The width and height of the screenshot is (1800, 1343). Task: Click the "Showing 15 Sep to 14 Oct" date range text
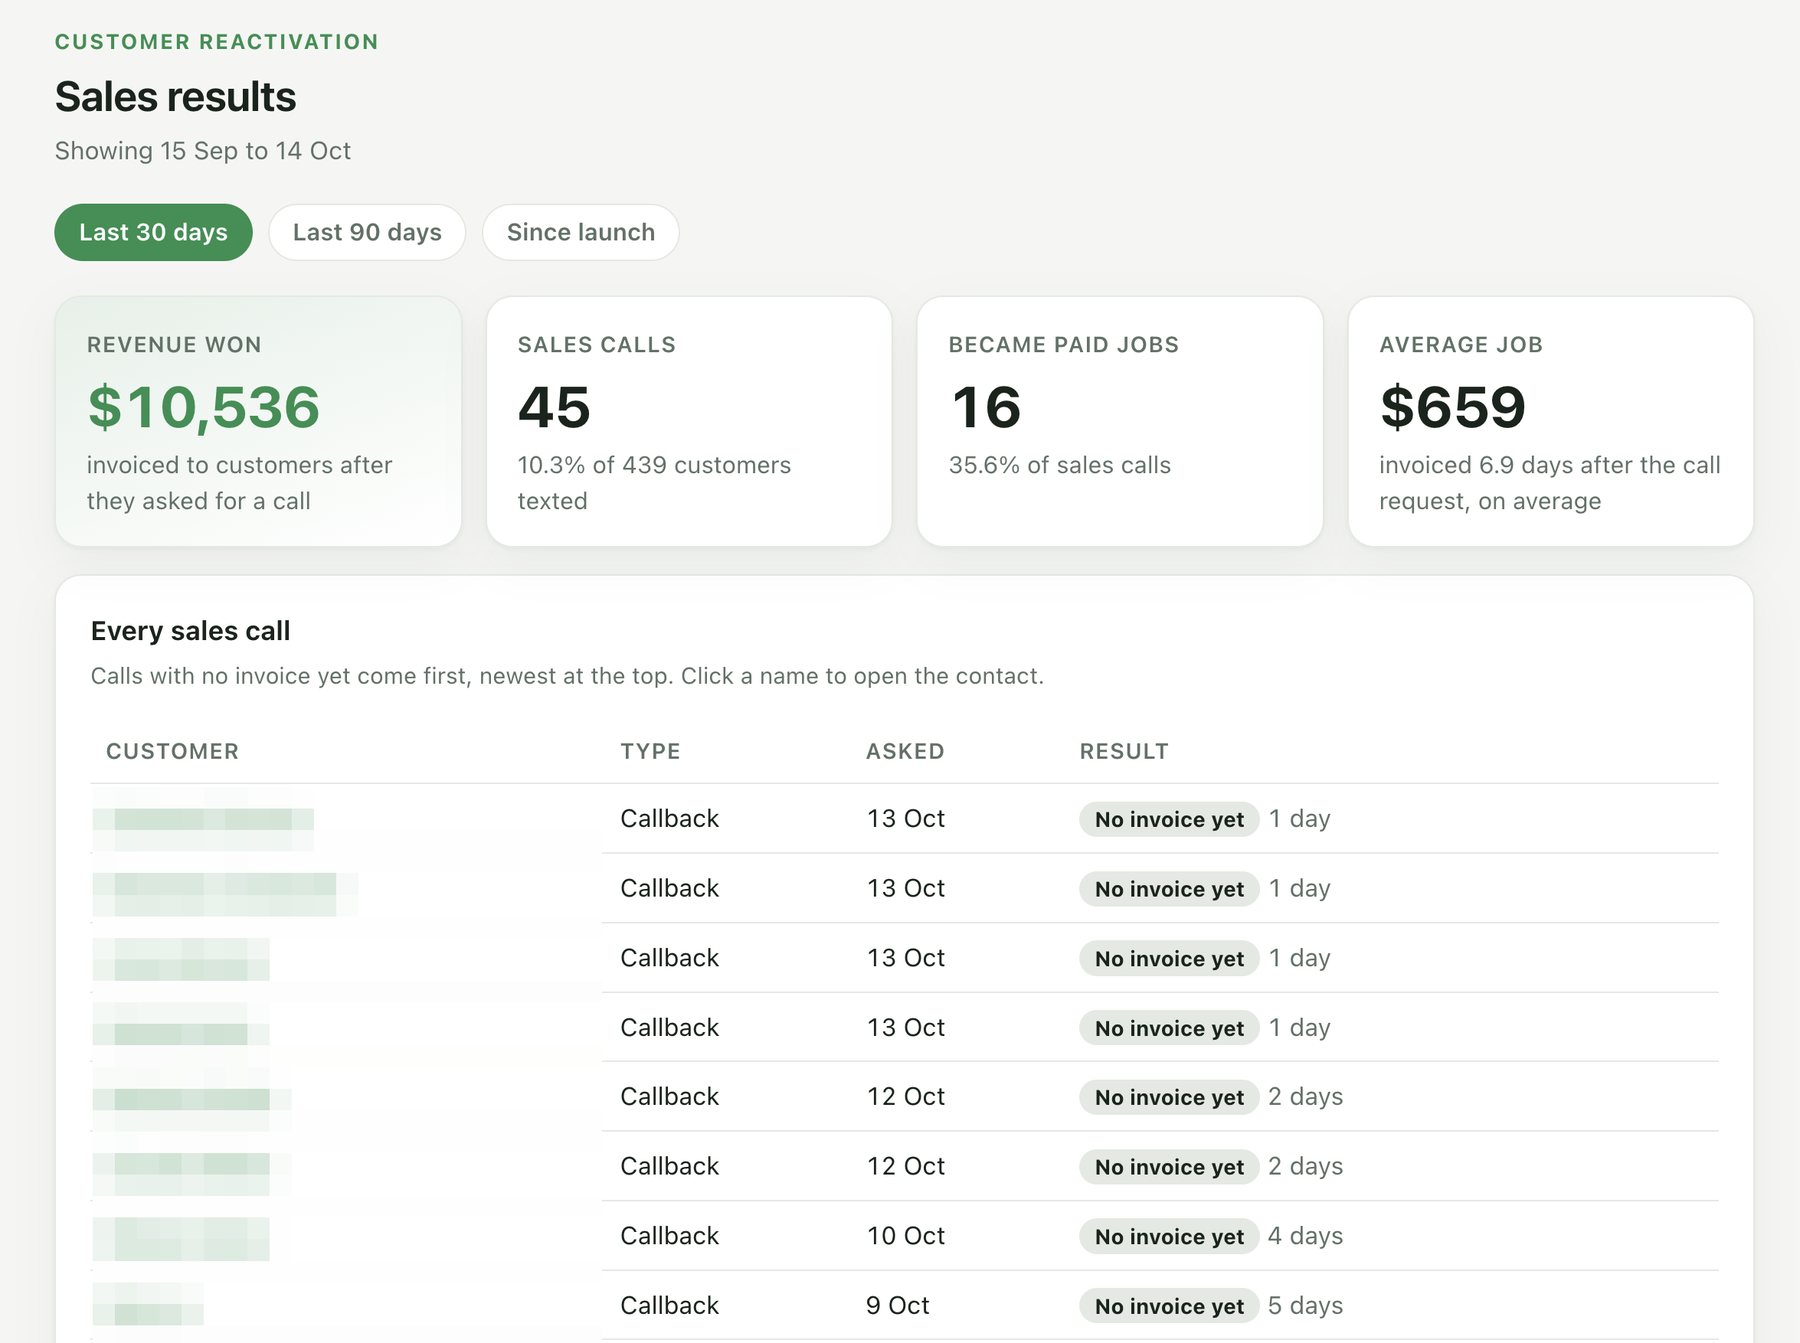click(x=203, y=151)
